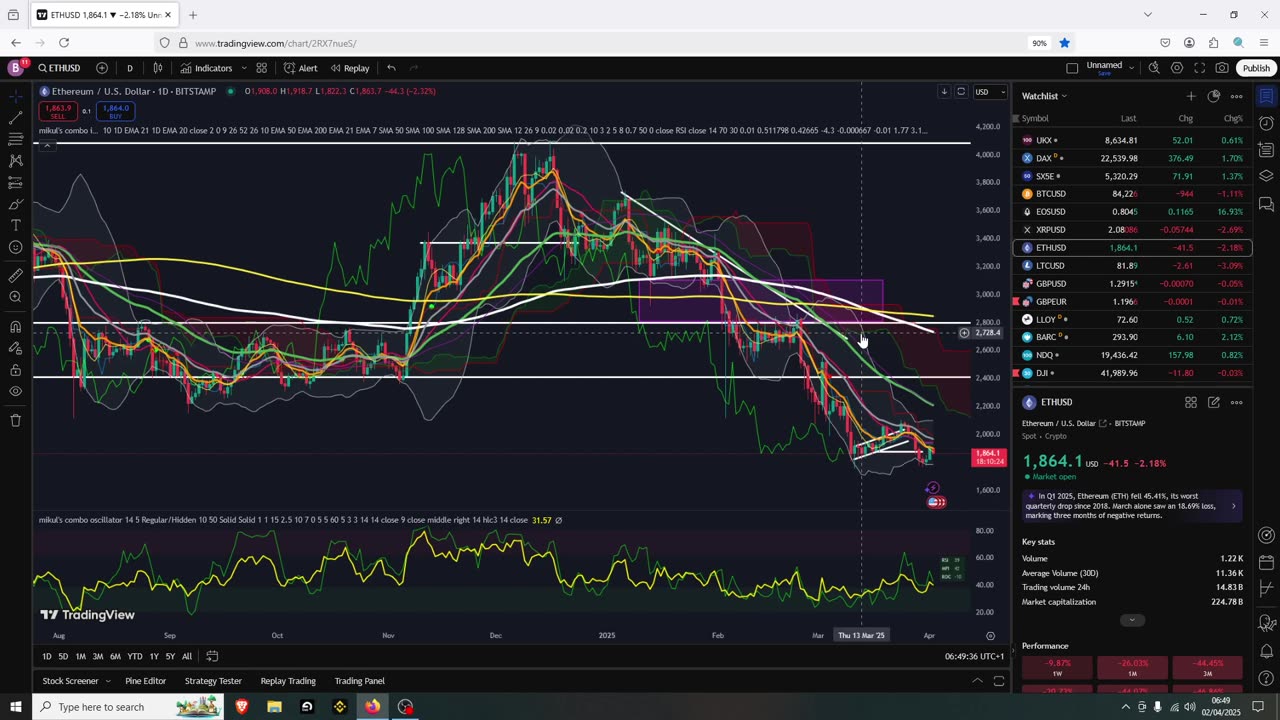Select the text annotation tool

tap(15, 226)
